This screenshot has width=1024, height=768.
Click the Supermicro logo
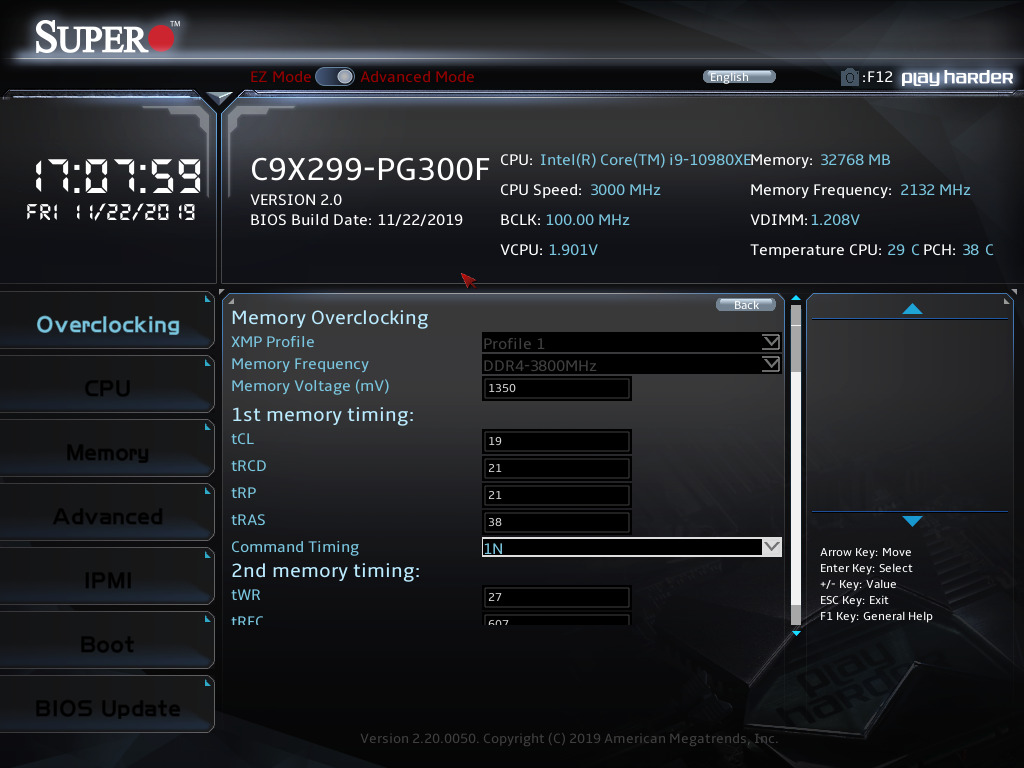[107, 37]
